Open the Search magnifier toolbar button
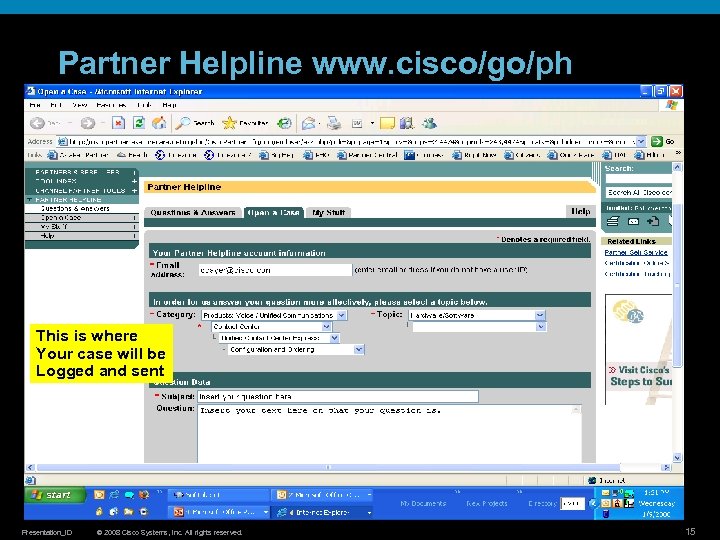Screen dimensions: 720x540 (x=195, y=123)
